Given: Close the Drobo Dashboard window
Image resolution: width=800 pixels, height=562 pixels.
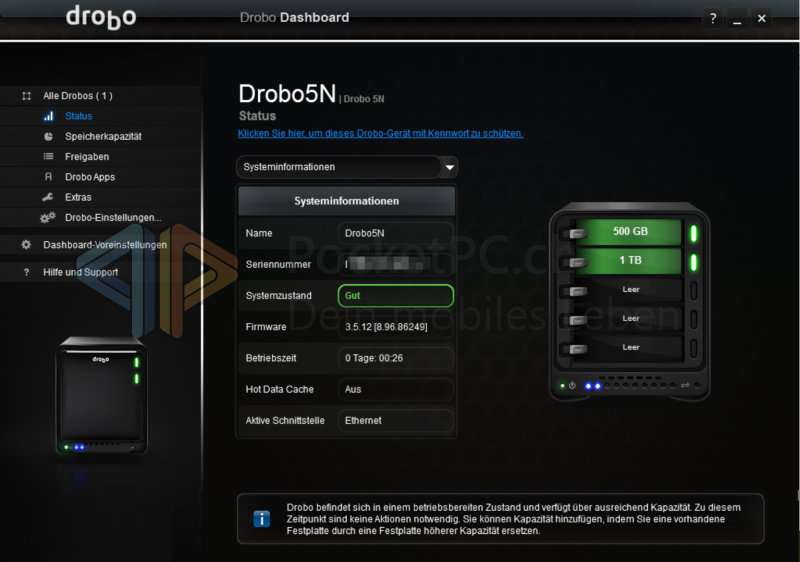Looking at the screenshot, I should pyautogui.click(x=761, y=19).
